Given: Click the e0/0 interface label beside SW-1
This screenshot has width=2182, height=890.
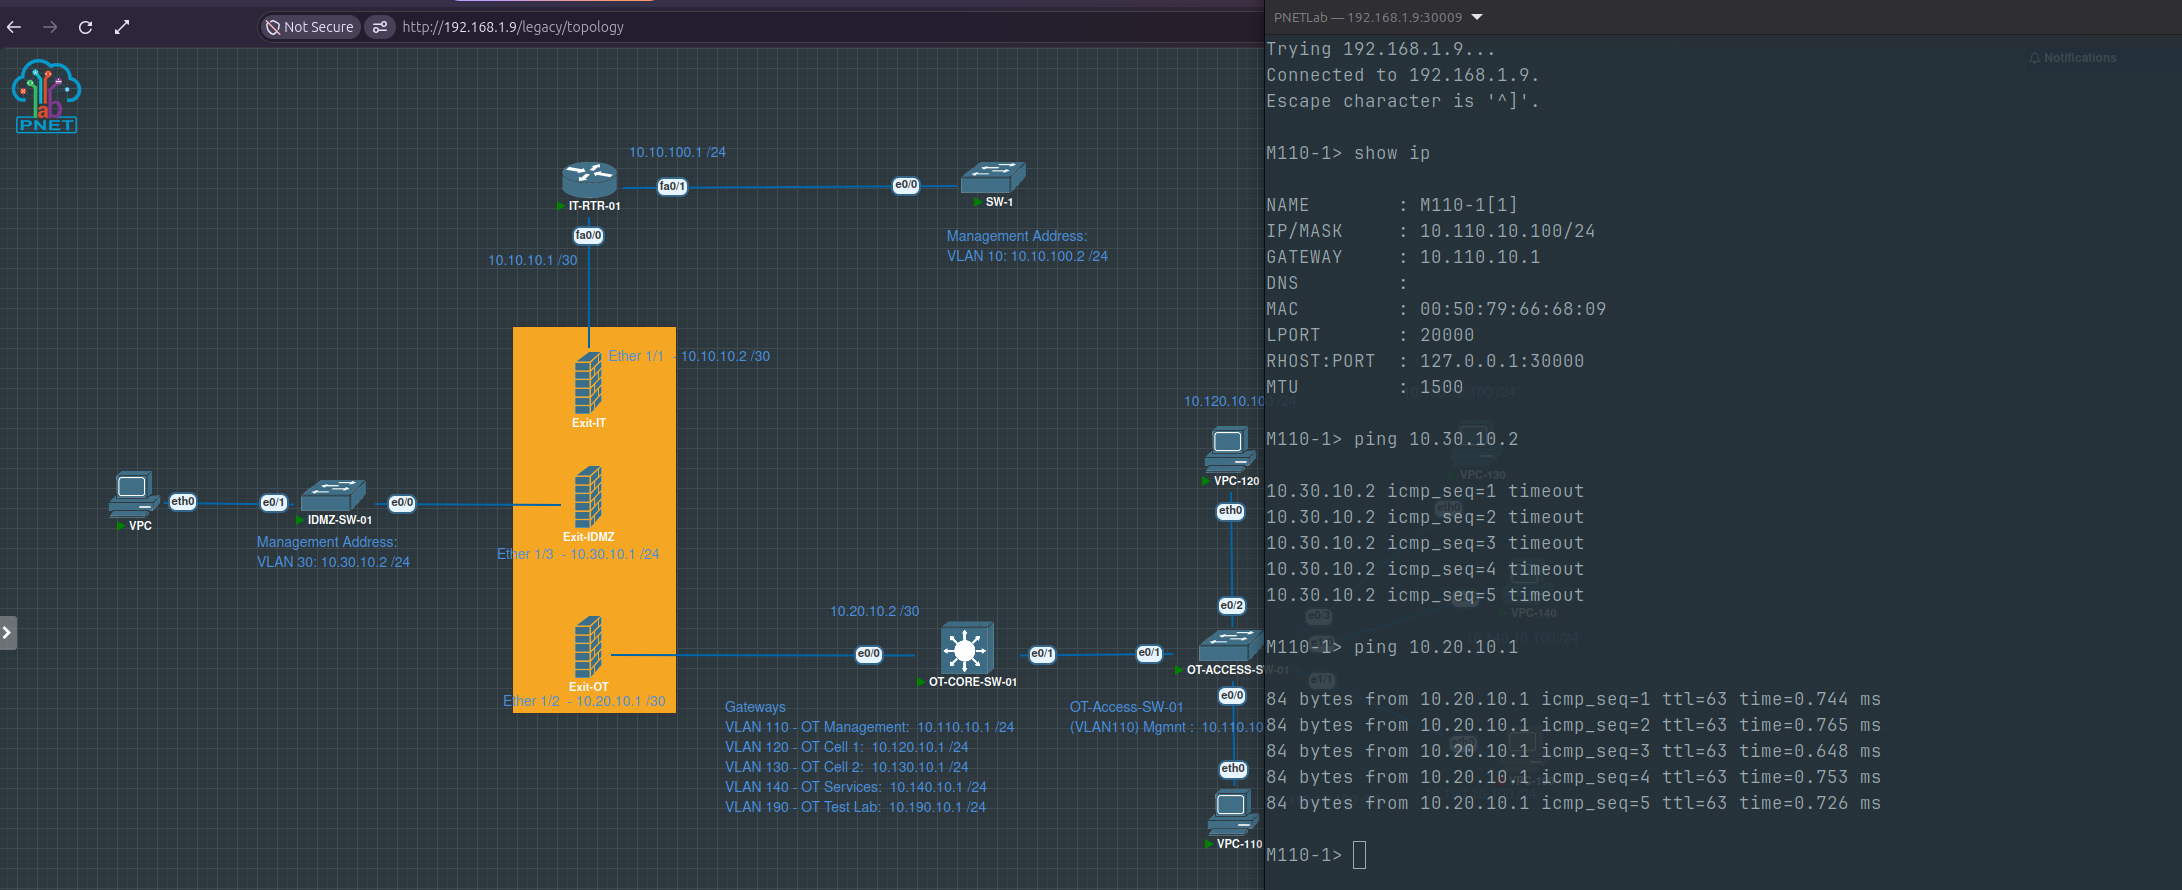Looking at the screenshot, I should (x=906, y=185).
